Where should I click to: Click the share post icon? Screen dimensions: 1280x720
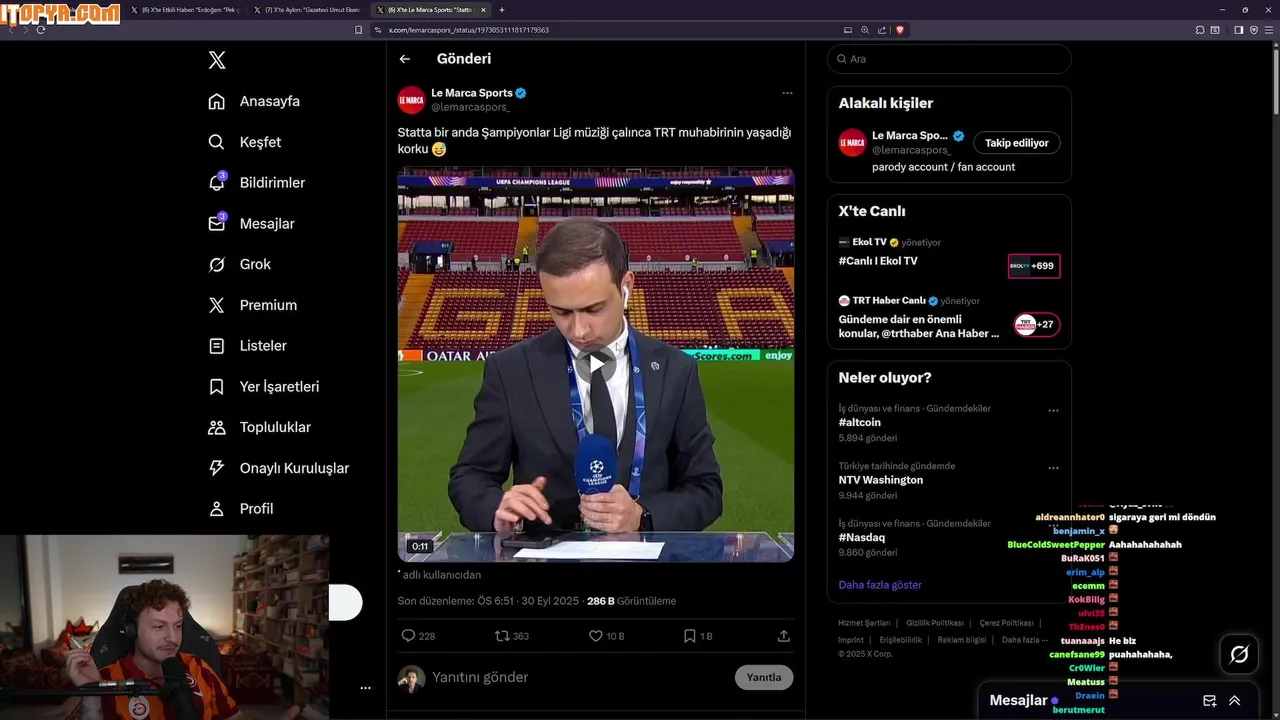point(784,636)
